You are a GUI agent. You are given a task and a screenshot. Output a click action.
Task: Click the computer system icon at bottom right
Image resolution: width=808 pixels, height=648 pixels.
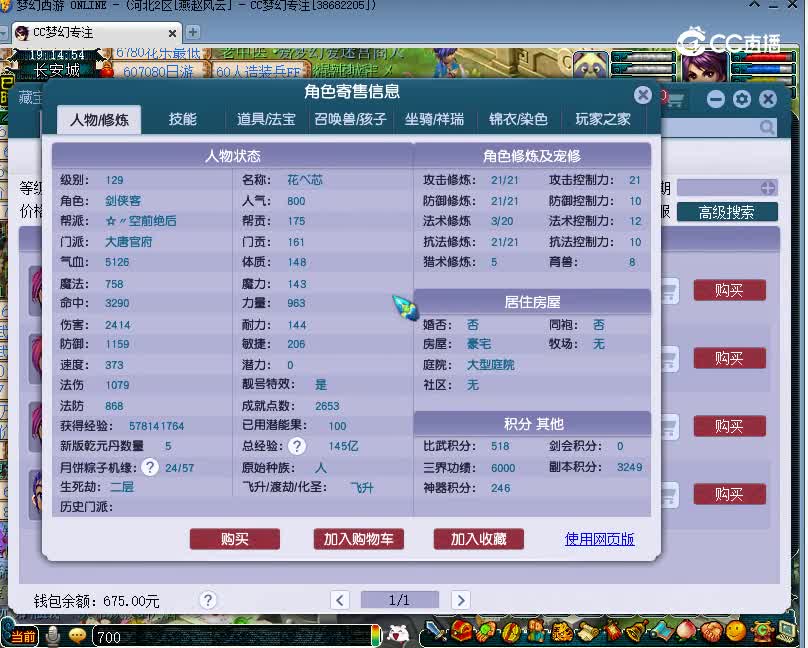pyautogui.click(x=786, y=632)
